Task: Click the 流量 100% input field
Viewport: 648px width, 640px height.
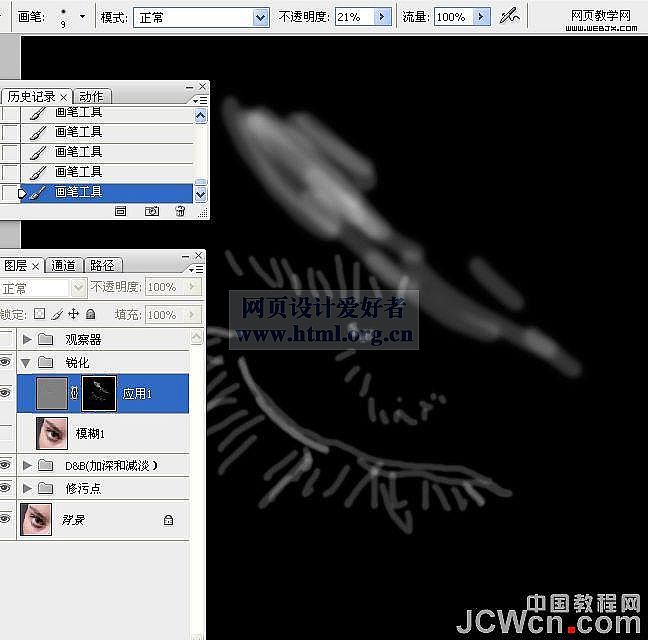Action: (x=453, y=17)
